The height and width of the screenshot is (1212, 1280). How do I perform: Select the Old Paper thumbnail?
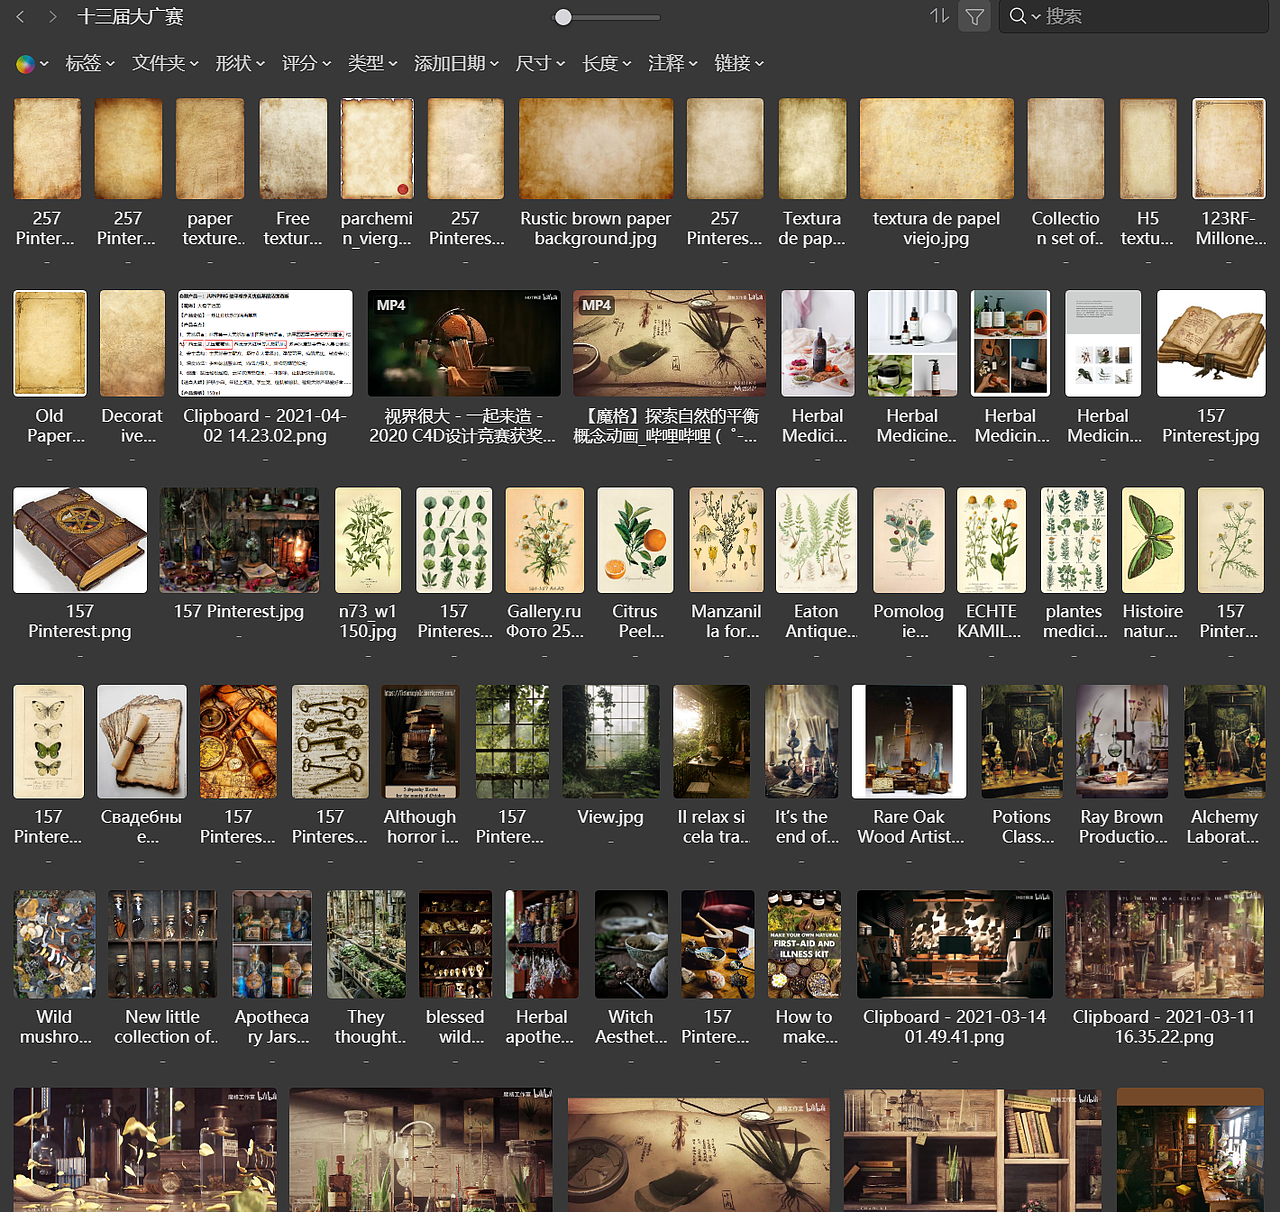(50, 344)
